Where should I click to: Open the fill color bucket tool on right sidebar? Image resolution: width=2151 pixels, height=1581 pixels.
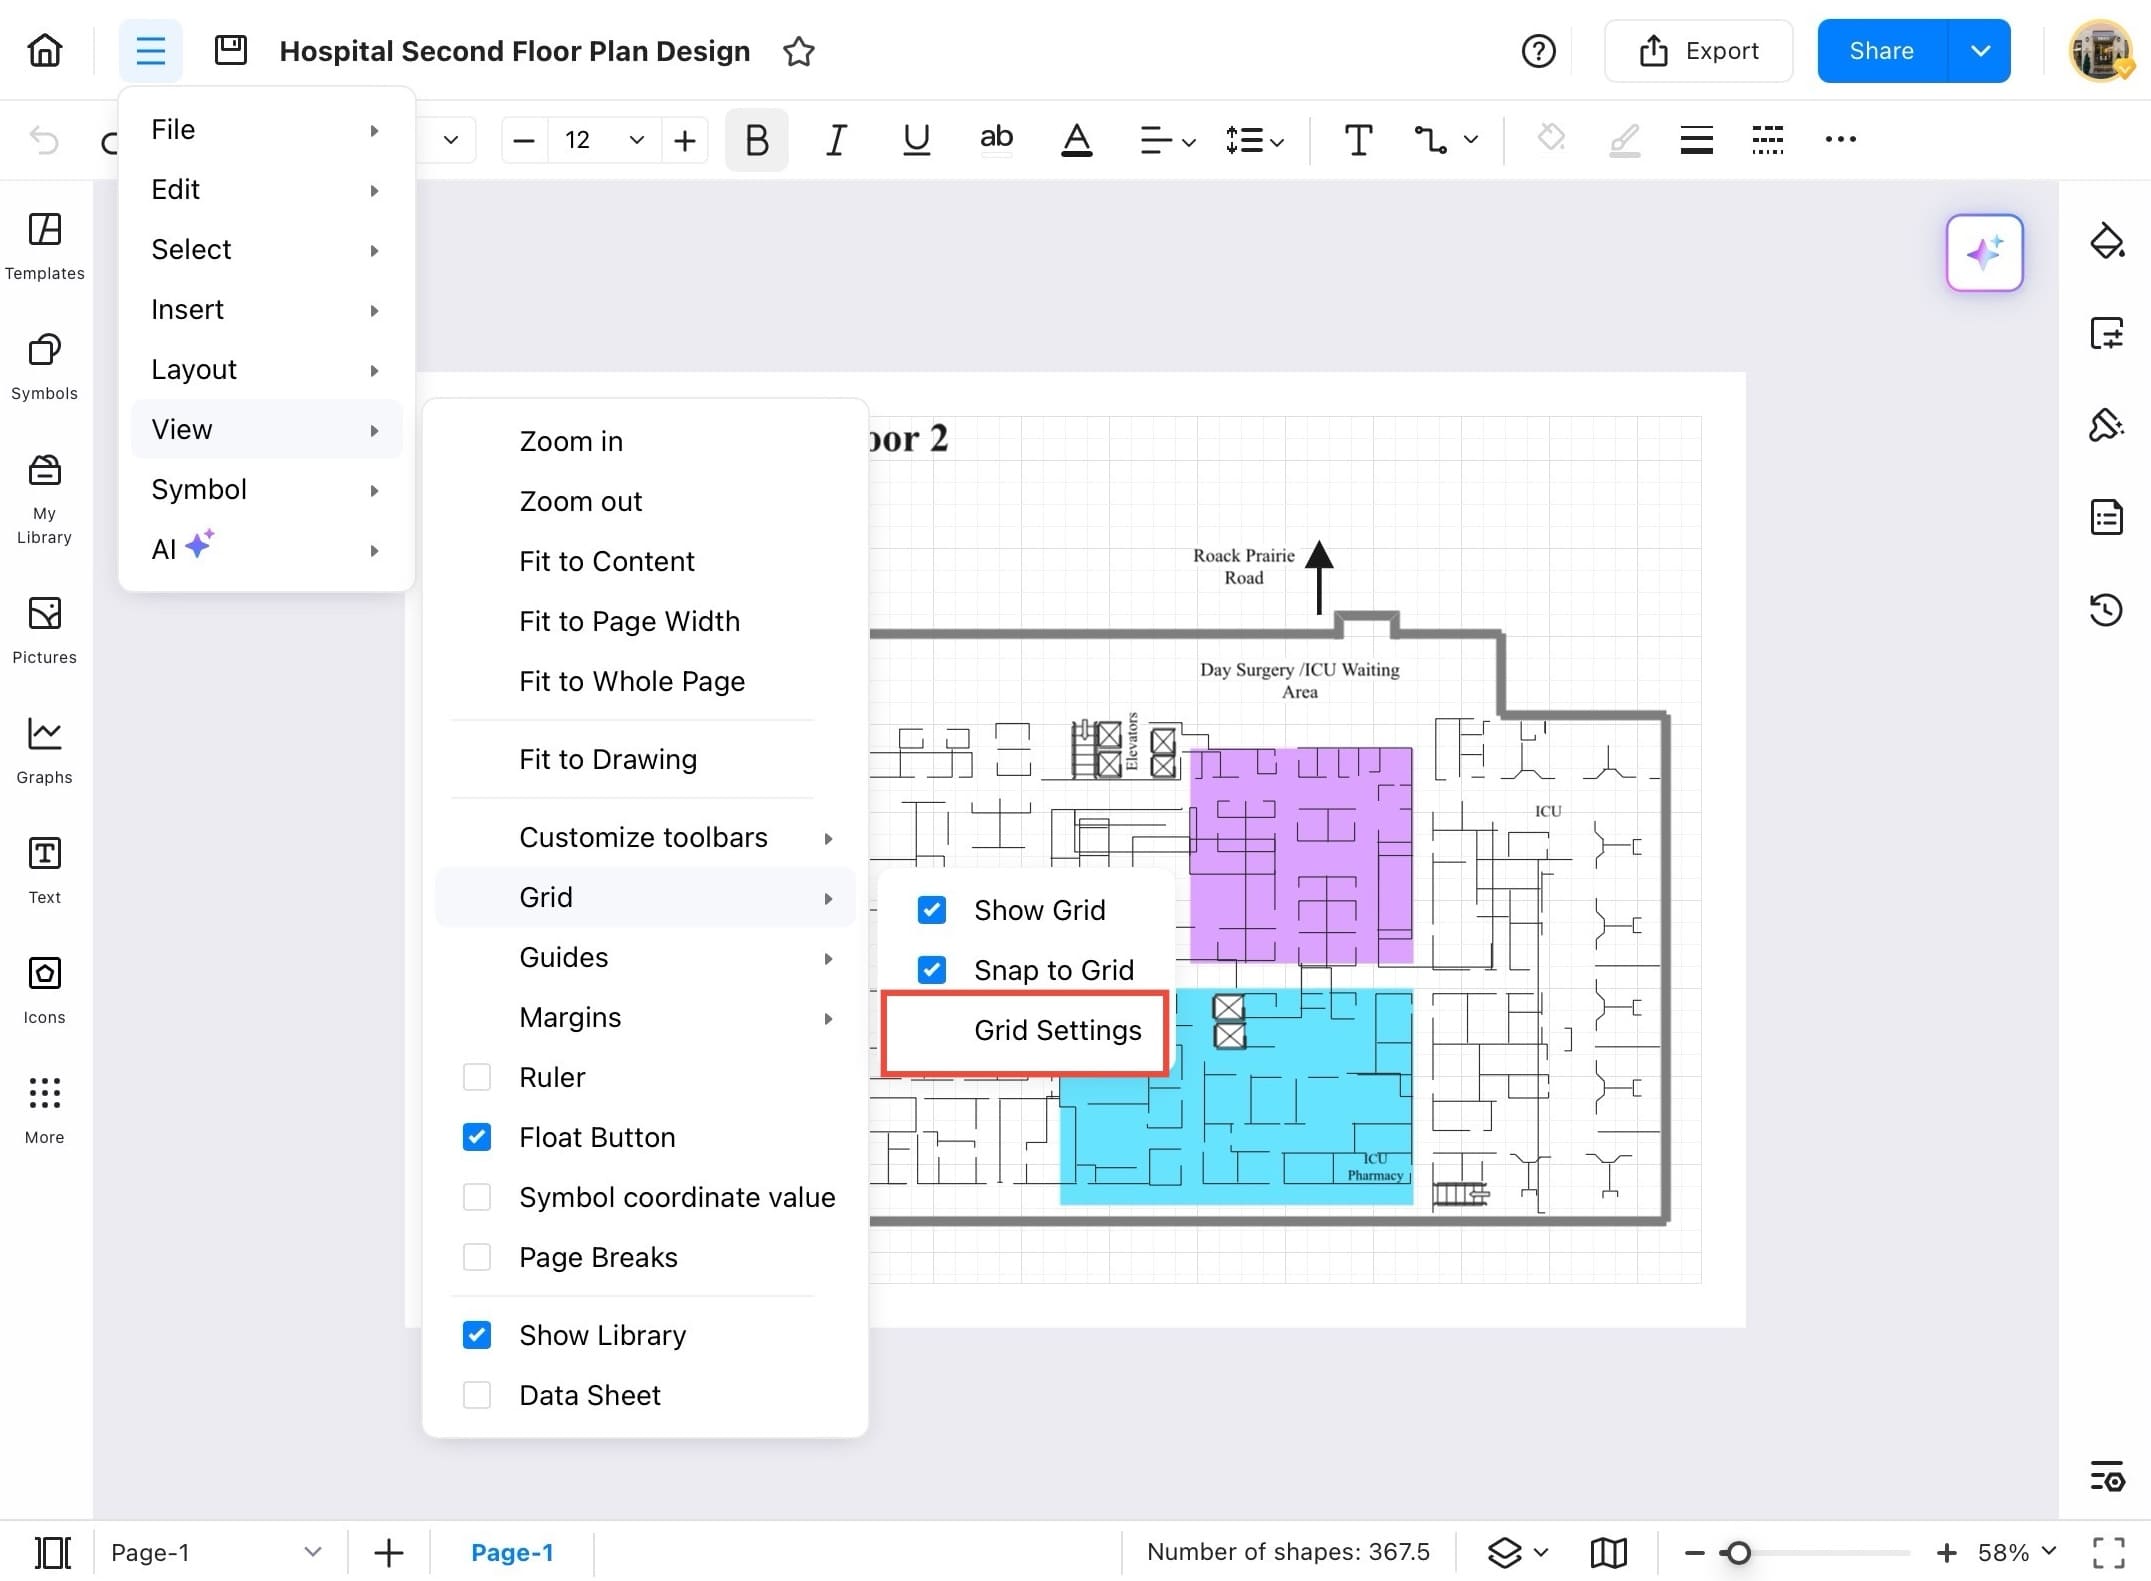coord(2107,241)
